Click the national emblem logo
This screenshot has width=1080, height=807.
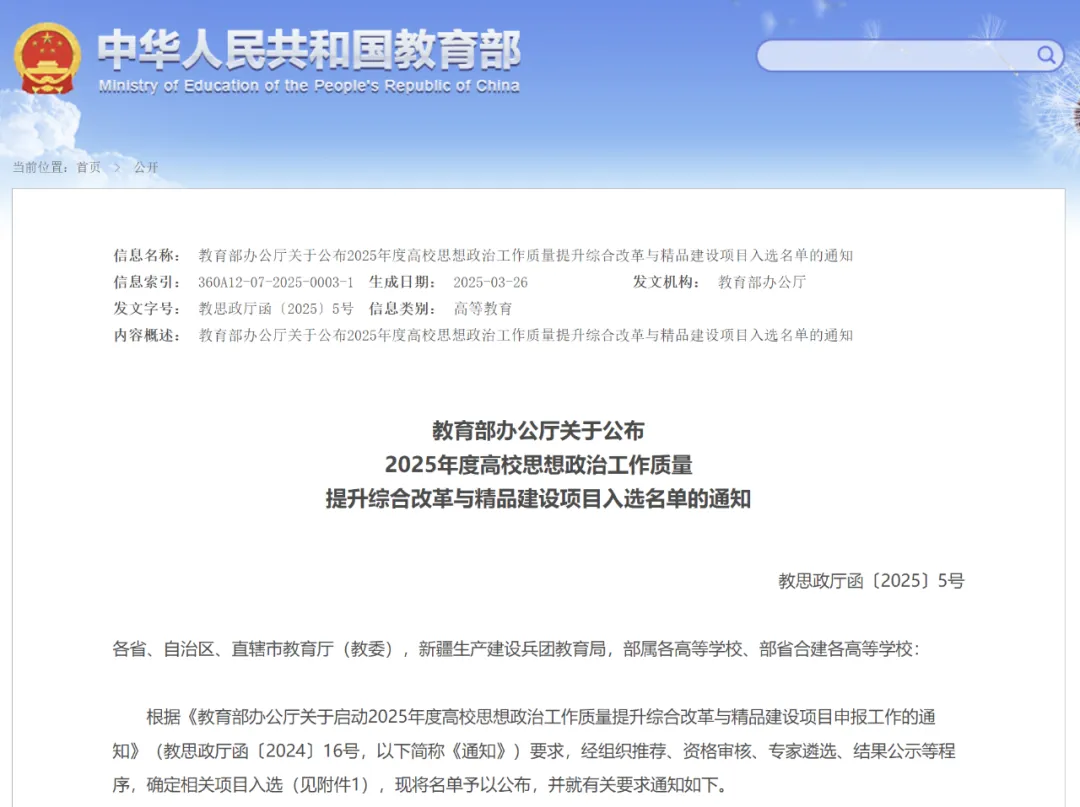46,58
